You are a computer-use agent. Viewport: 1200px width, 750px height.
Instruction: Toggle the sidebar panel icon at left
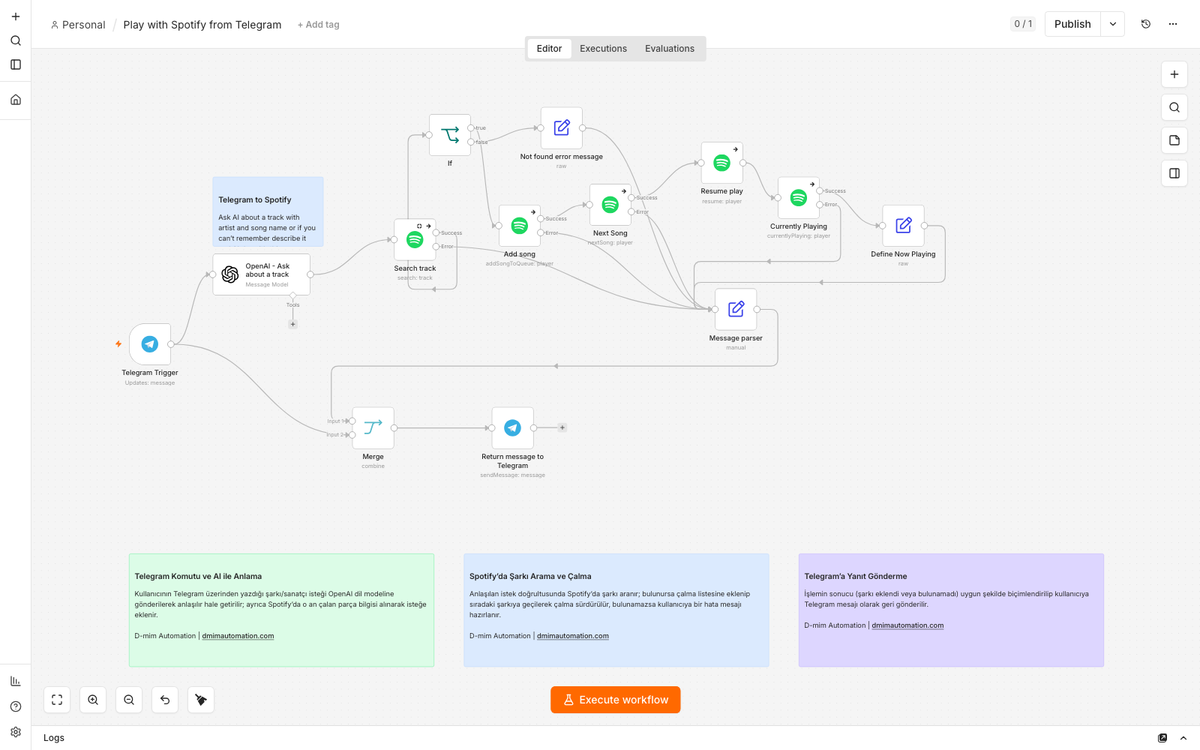[x=15, y=65]
